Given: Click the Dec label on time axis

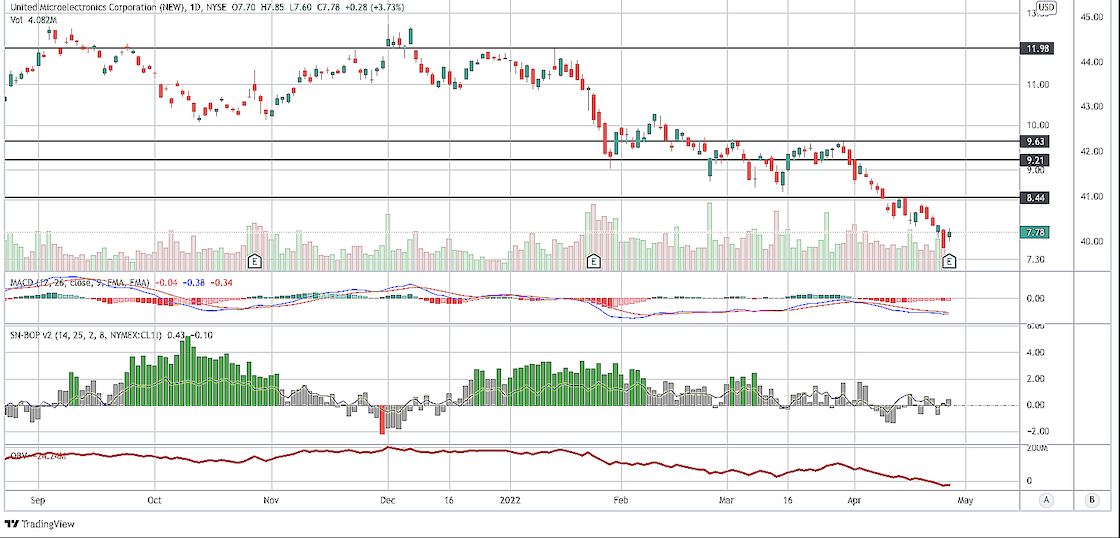Looking at the screenshot, I should click(387, 500).
